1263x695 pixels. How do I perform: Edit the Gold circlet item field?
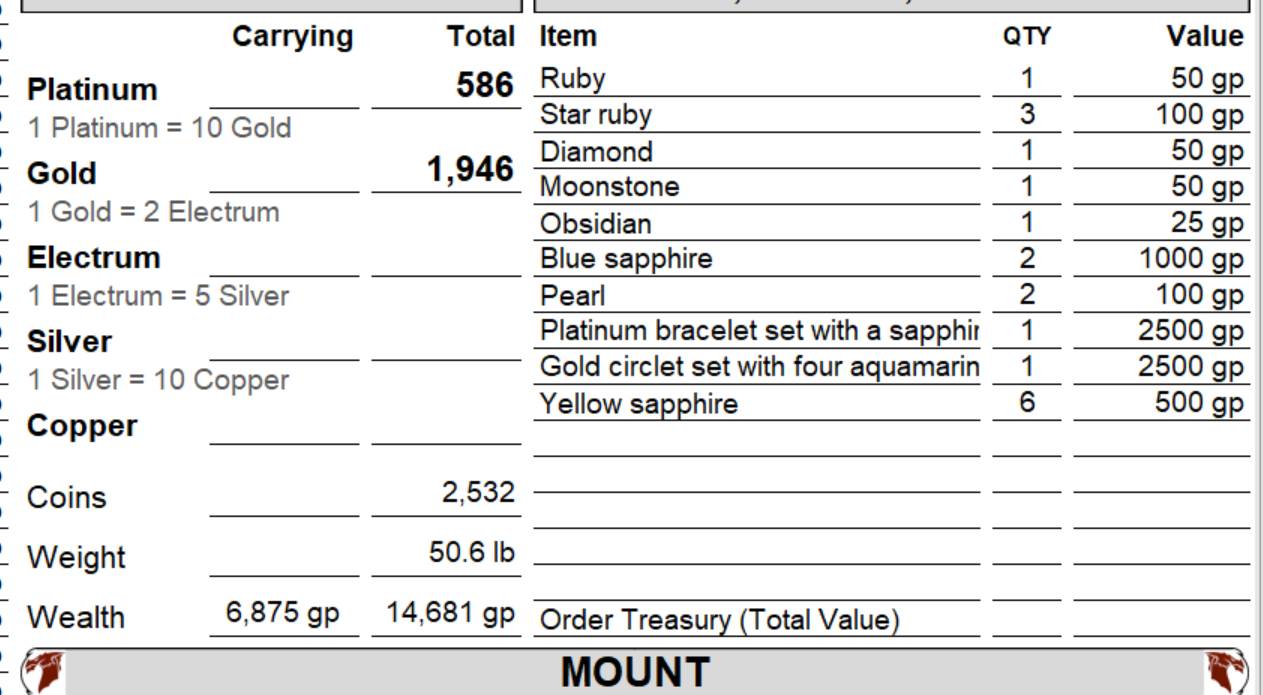click(x=757, y=367)
